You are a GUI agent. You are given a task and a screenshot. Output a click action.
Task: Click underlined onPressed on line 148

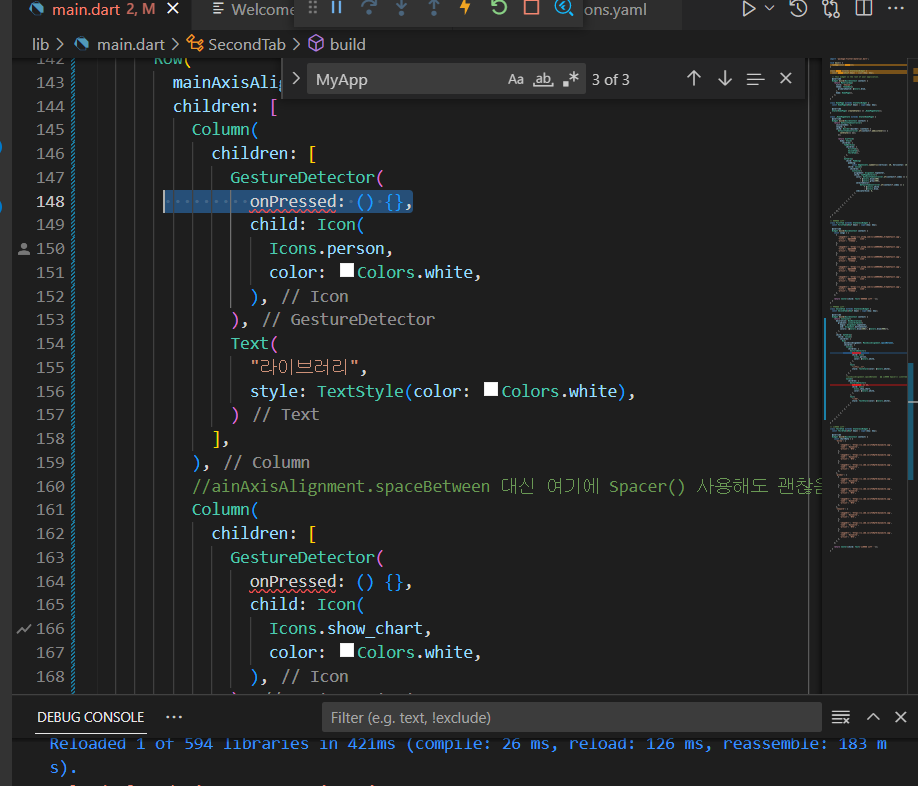[293, 202]
